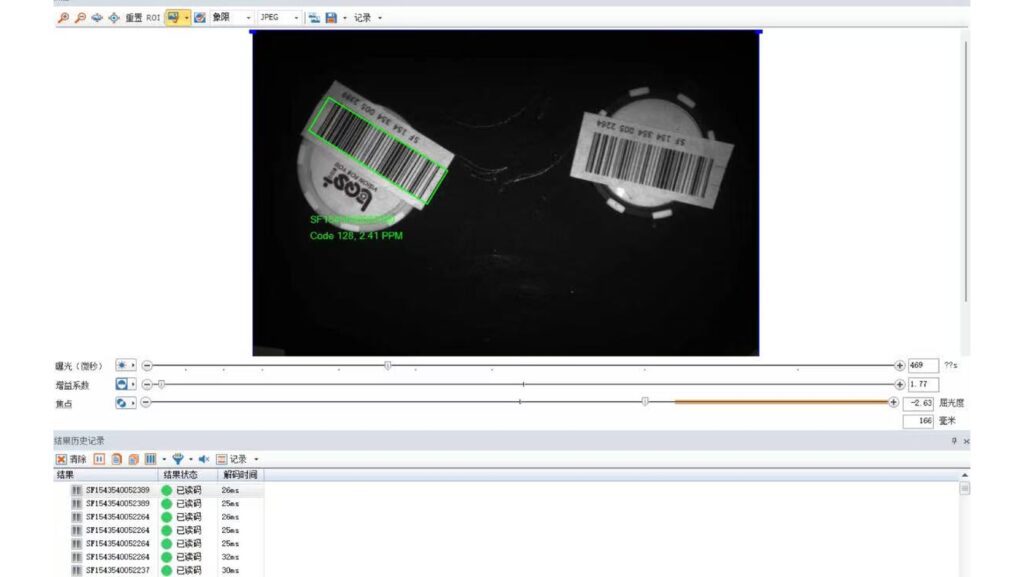Screen dimensions: 1024x577
Task: Click the focus auto-adjust icon
Action: click(121, 403)
